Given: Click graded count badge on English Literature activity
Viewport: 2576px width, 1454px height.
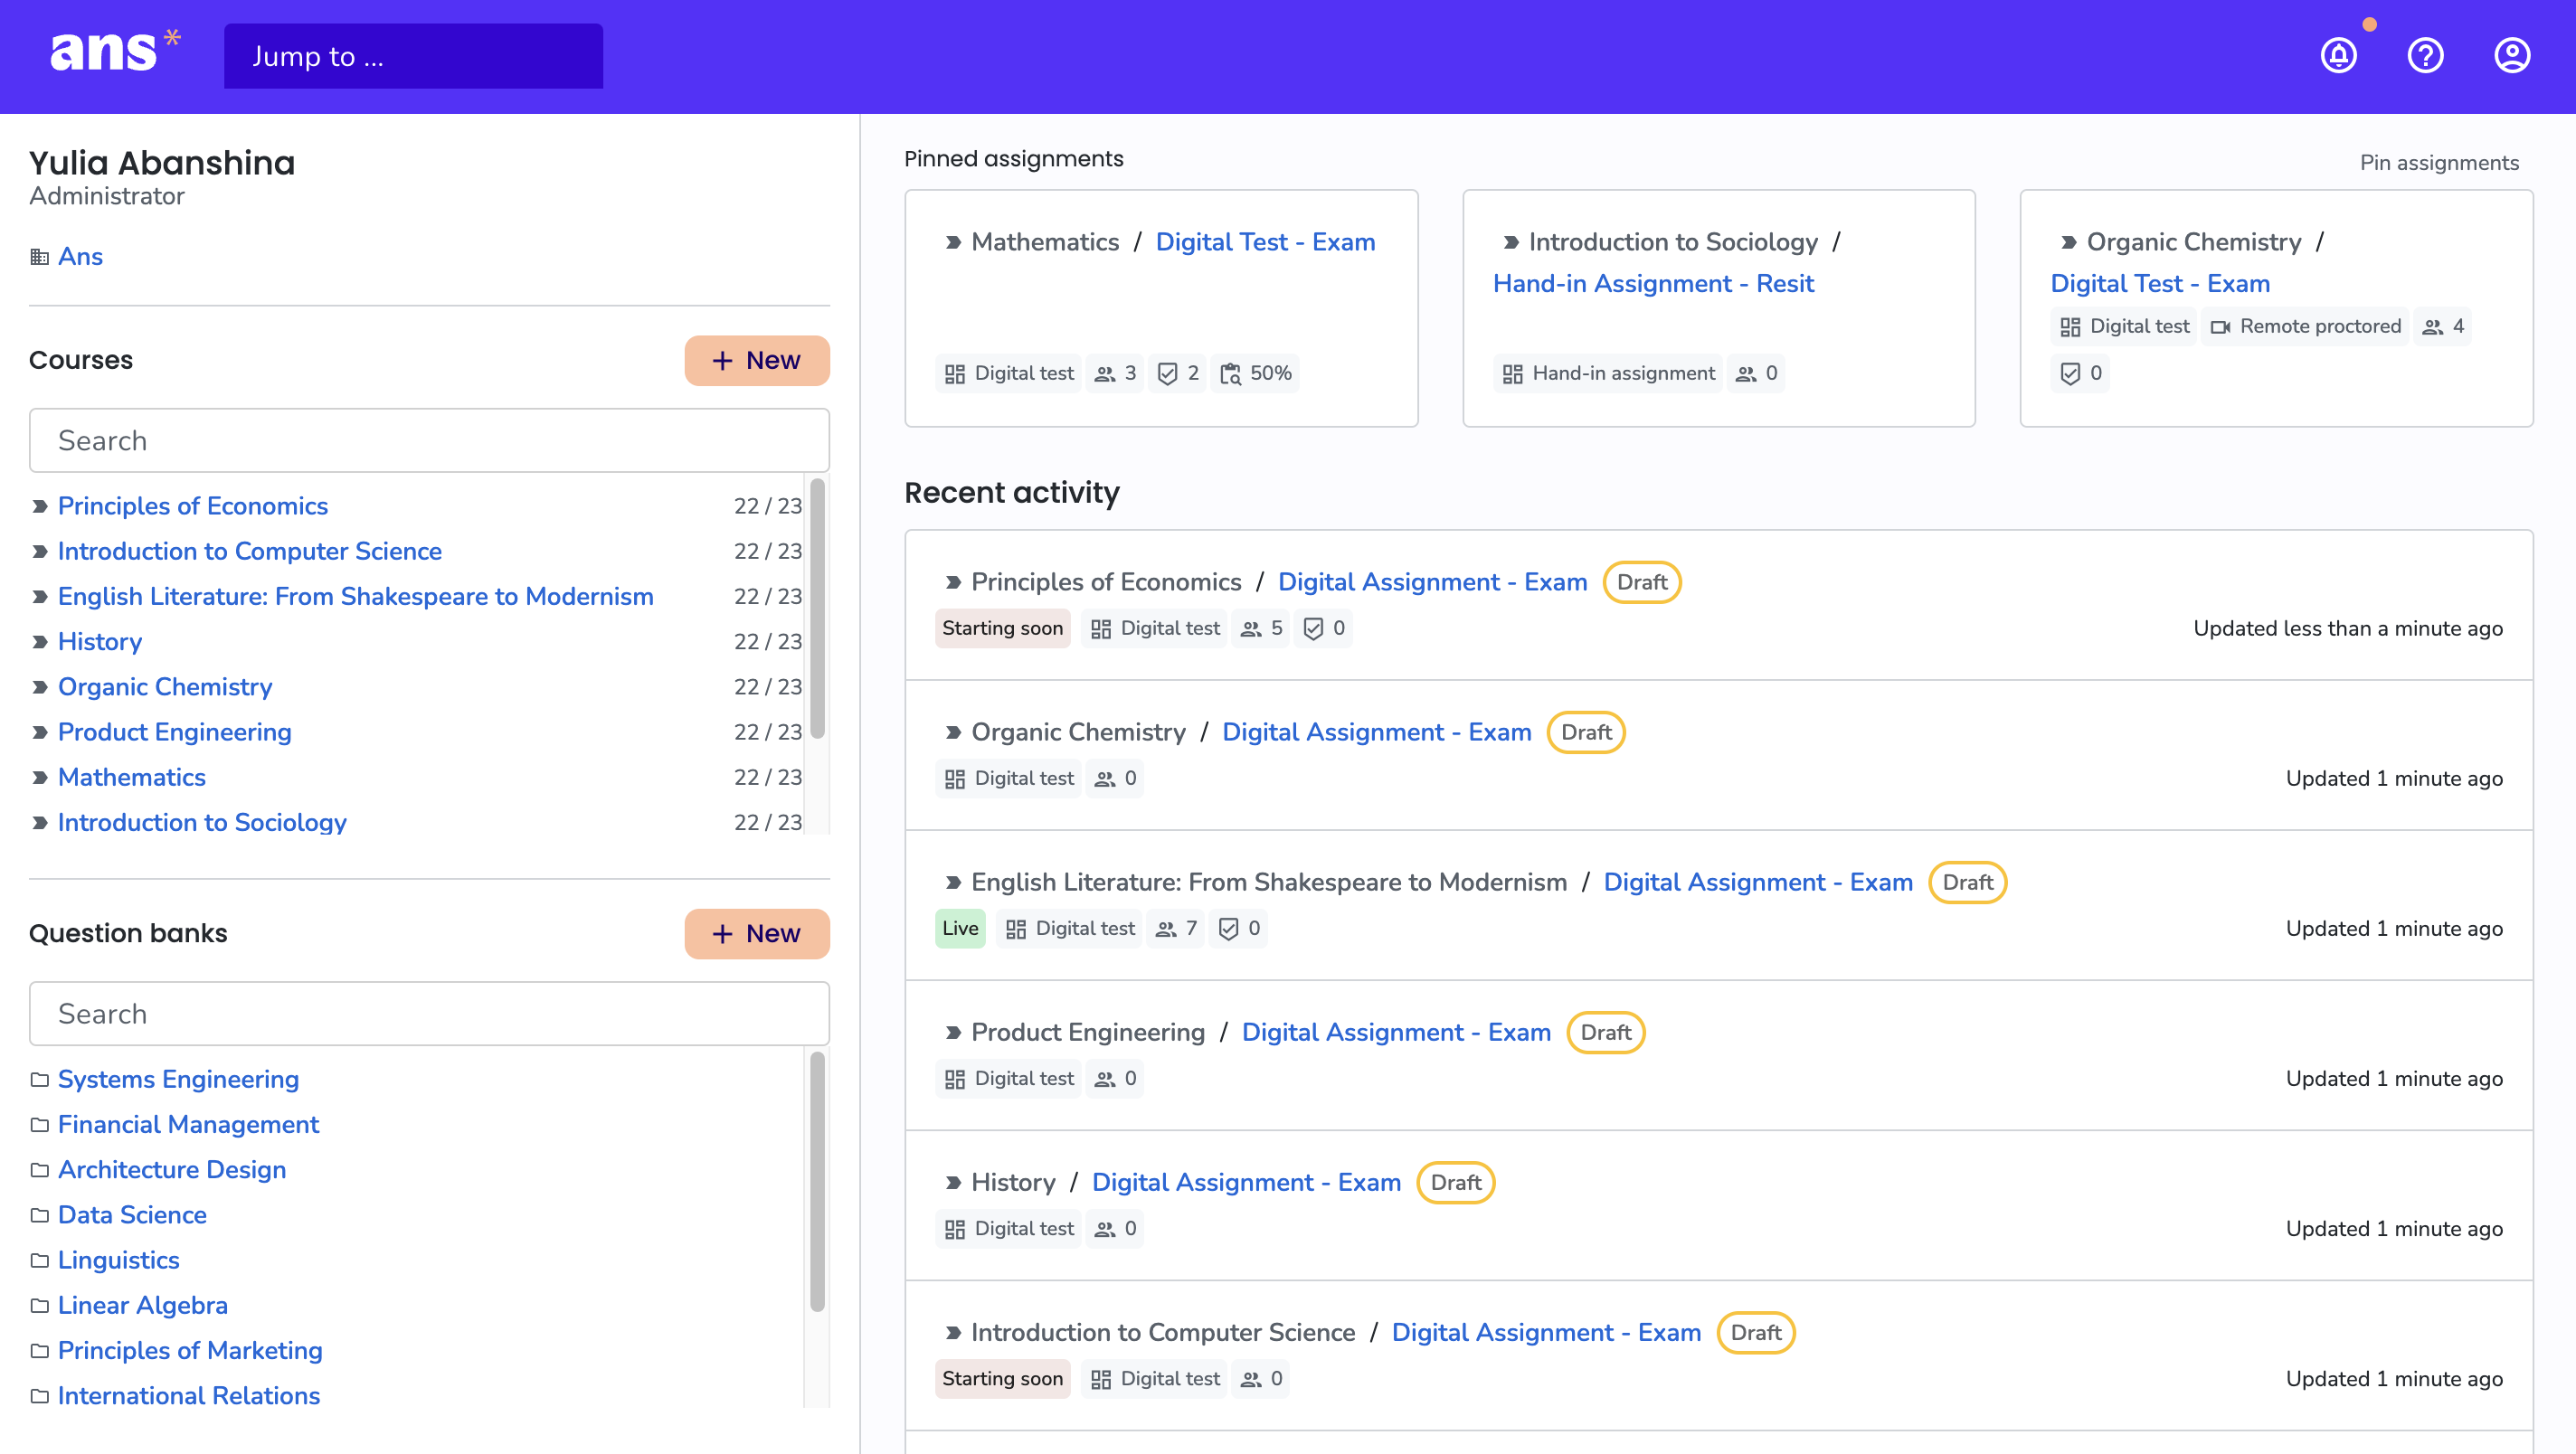Looking at the screenshot, I should point(1239,928).
